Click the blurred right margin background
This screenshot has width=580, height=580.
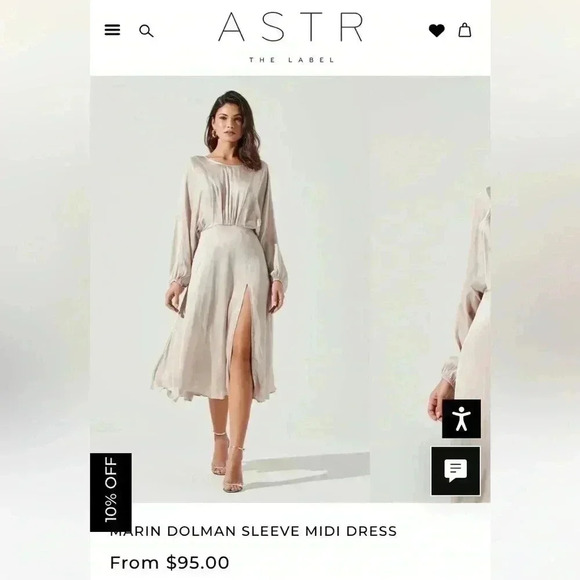tap(535, 290)
